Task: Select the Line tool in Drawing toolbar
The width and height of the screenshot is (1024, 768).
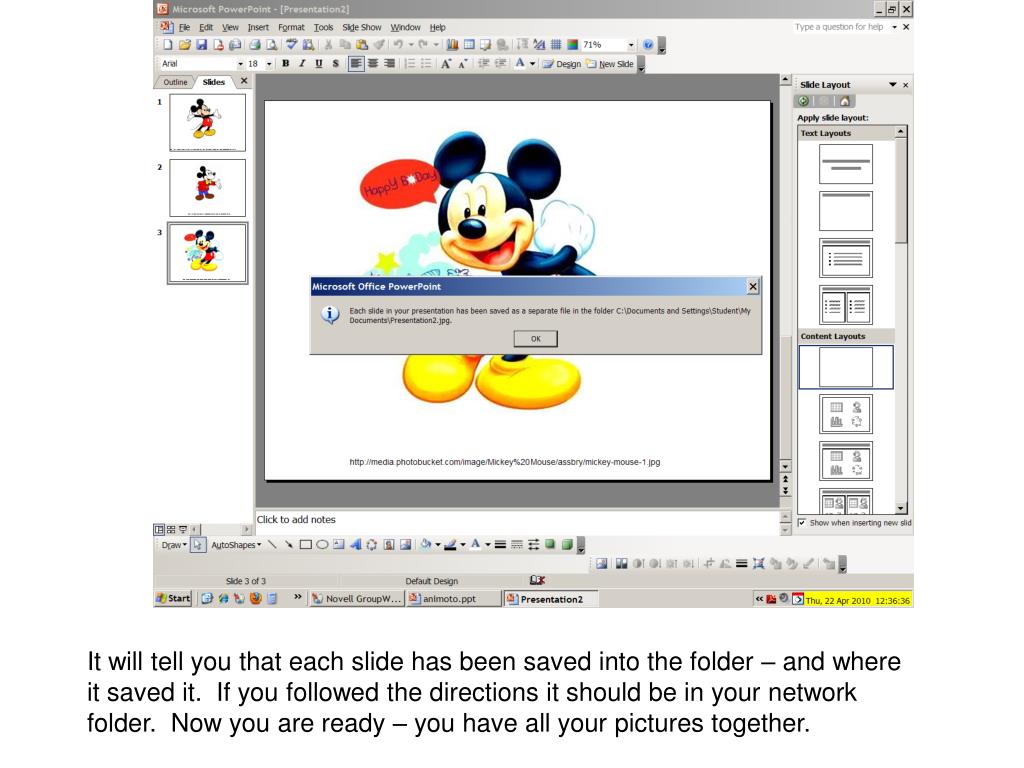Action: pos(272,545)
